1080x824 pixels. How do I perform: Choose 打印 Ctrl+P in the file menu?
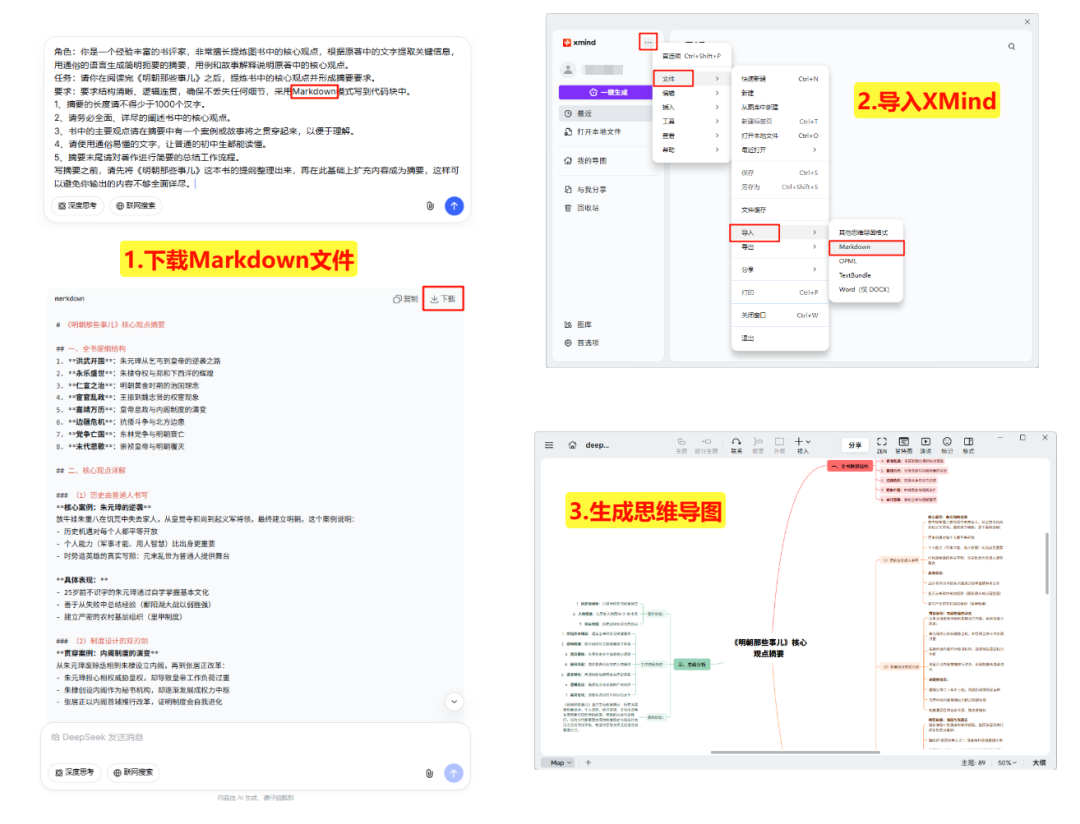(x=780, y=293)
